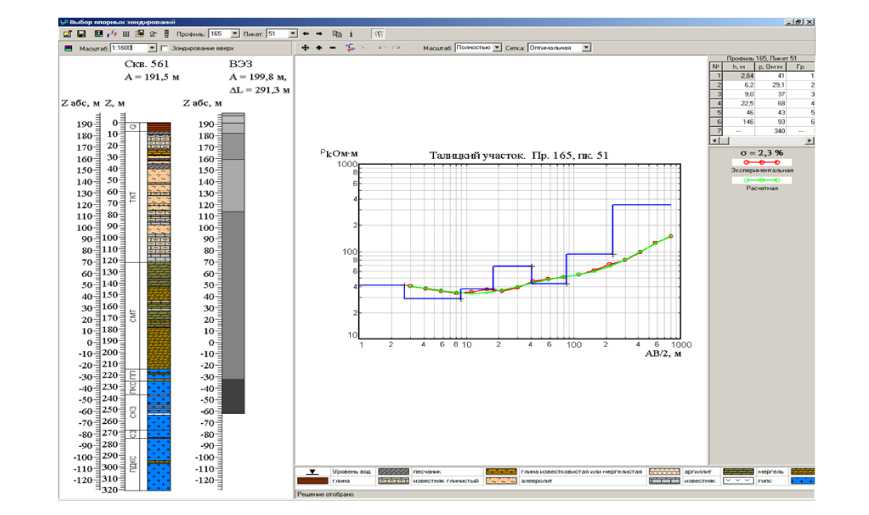This screenshot has height=515, width=869.
Task: Open the Масштаб 'Полностью' dropdown
Action: tap(494, 47)
